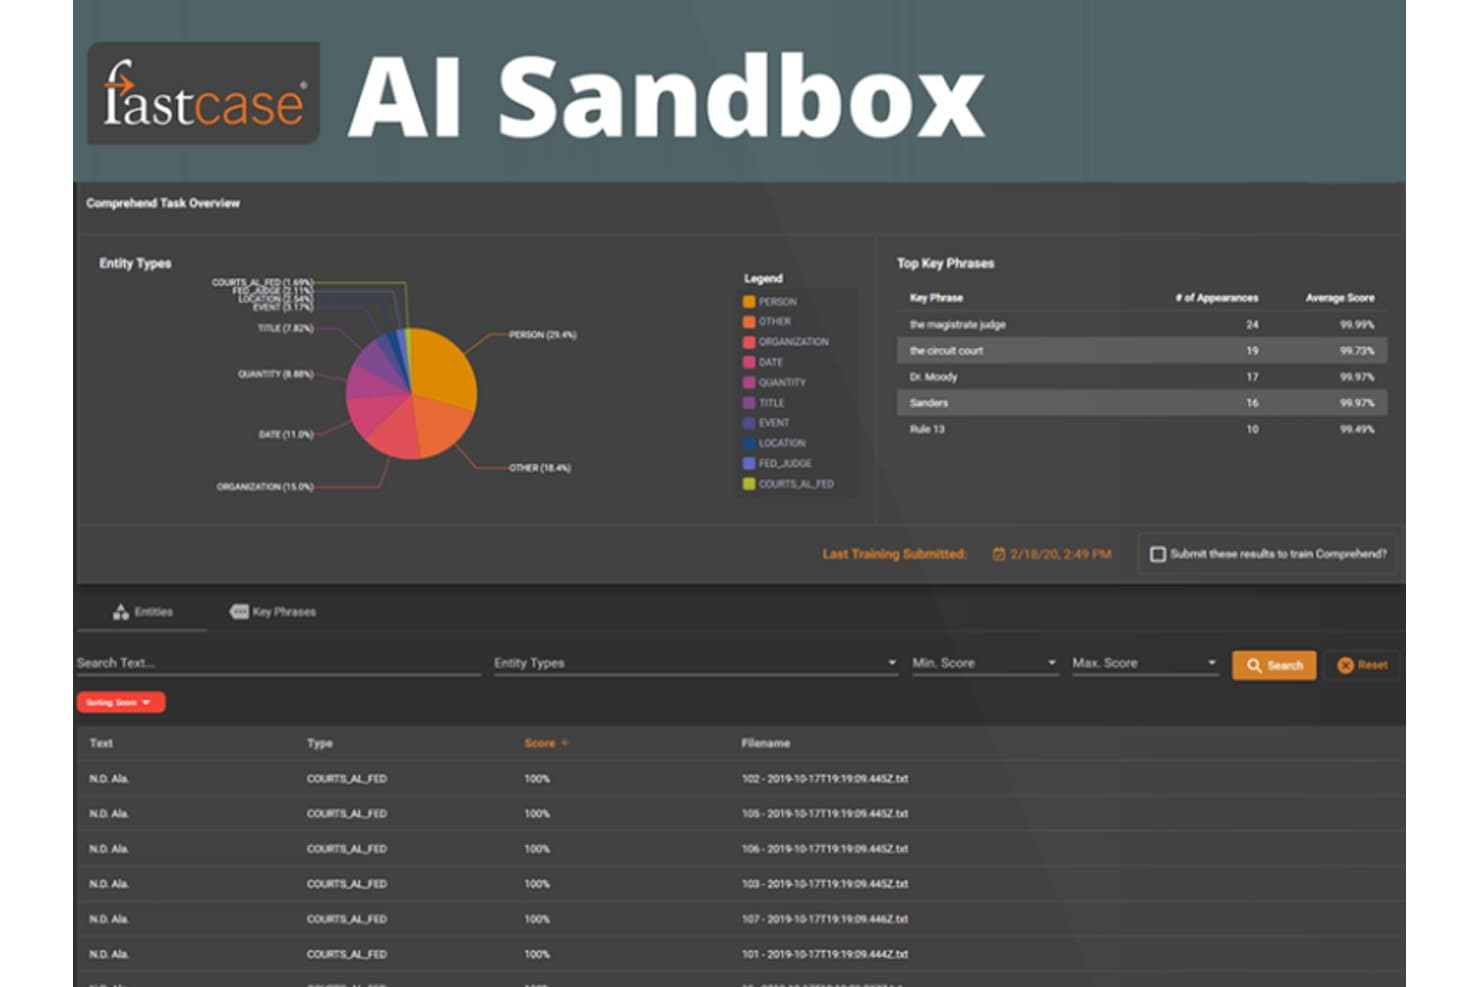Click the Filename column header

pyautogui.click(x=765, y=743)
